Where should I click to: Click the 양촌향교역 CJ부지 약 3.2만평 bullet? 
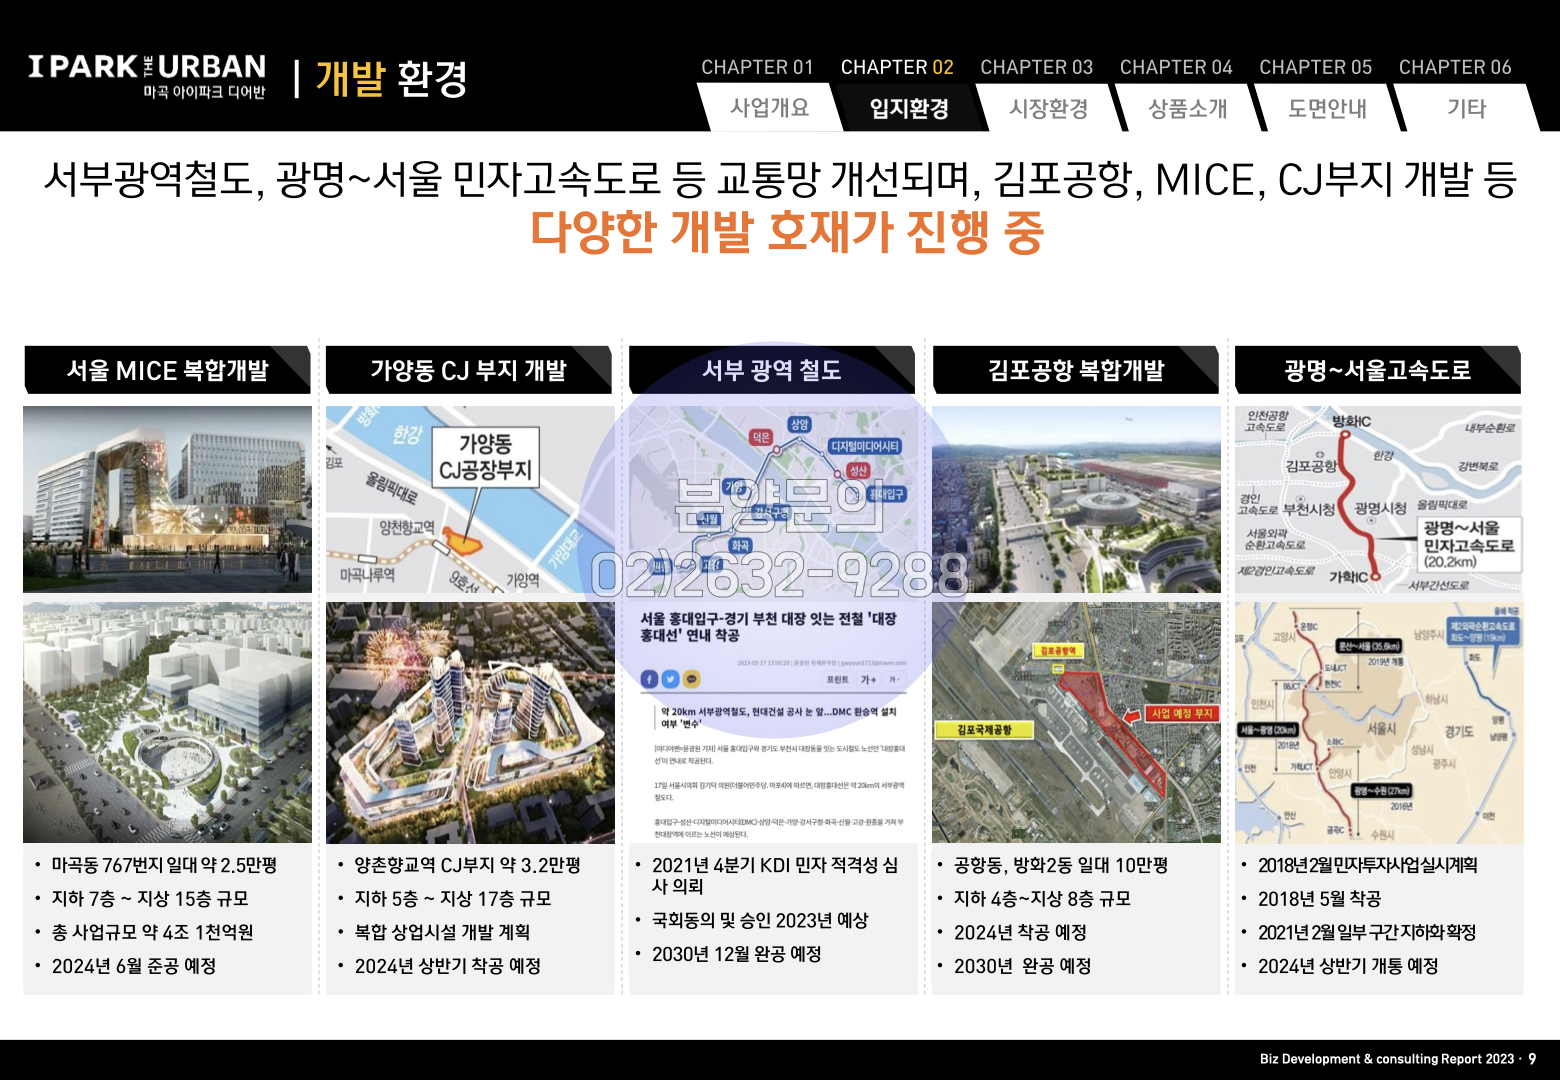(467, 865)
